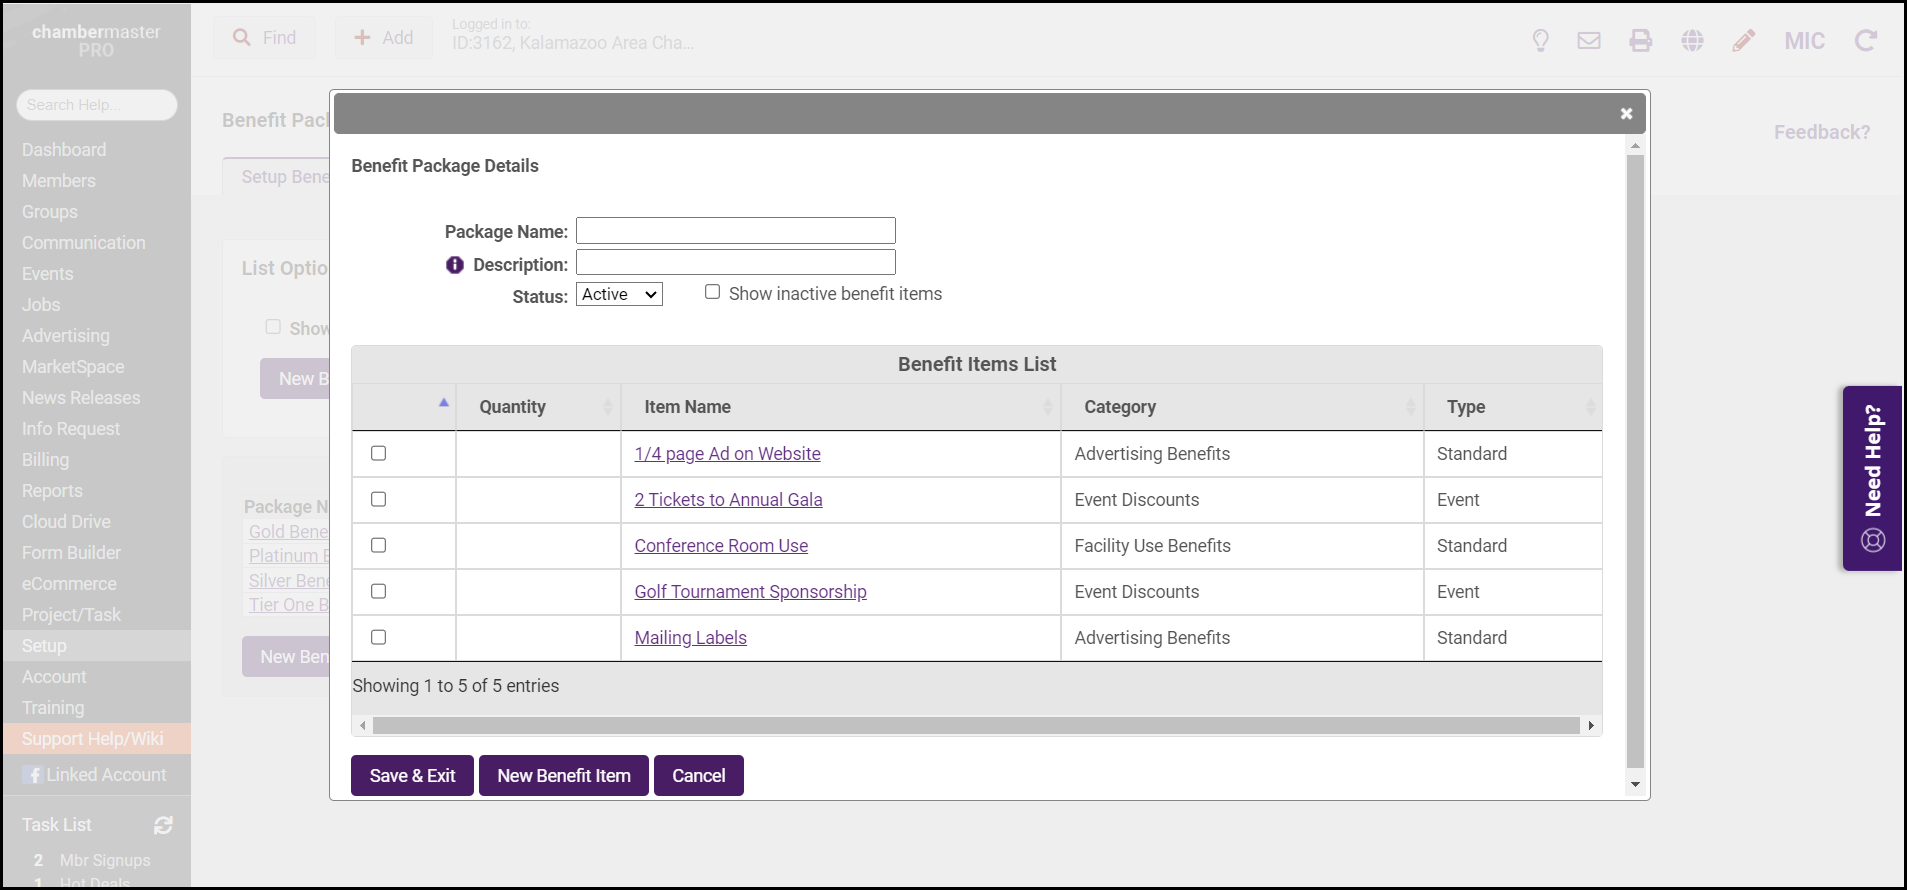Open the envelope mail icon
This screenshot has width=1907, height=890.
click(1589, 40)
